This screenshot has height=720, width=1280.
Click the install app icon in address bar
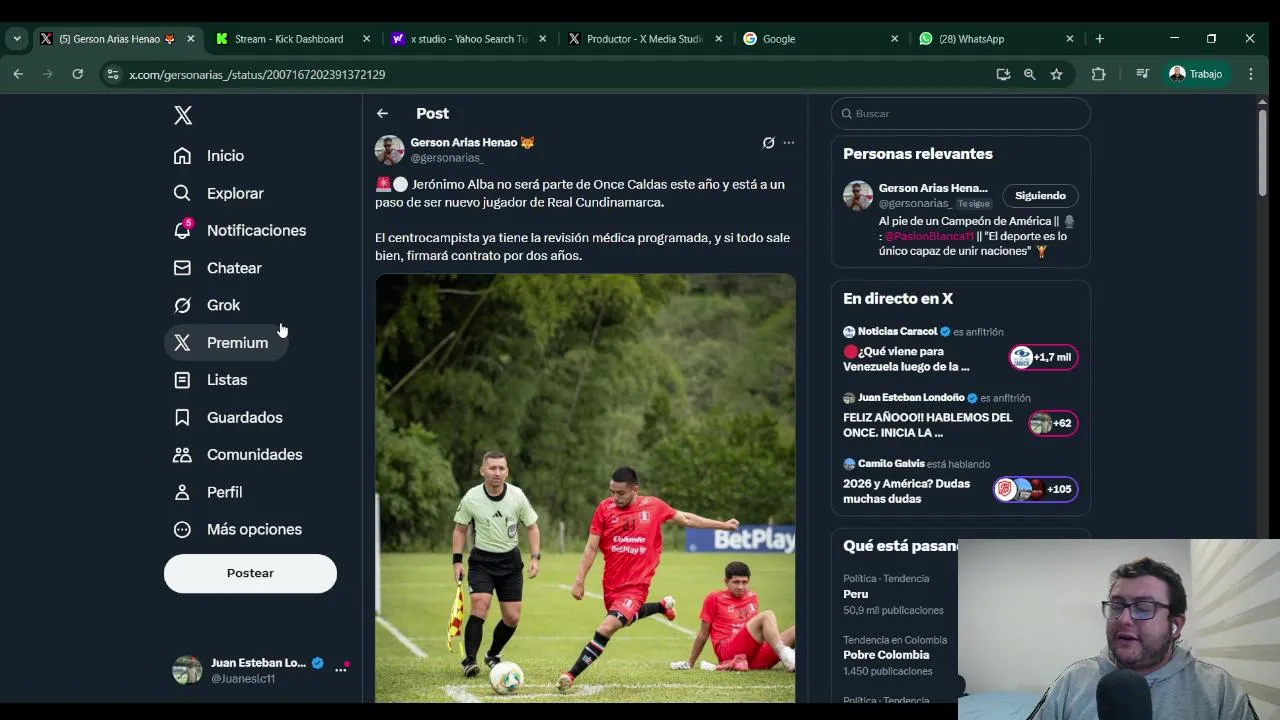(x=1003, y=74)
